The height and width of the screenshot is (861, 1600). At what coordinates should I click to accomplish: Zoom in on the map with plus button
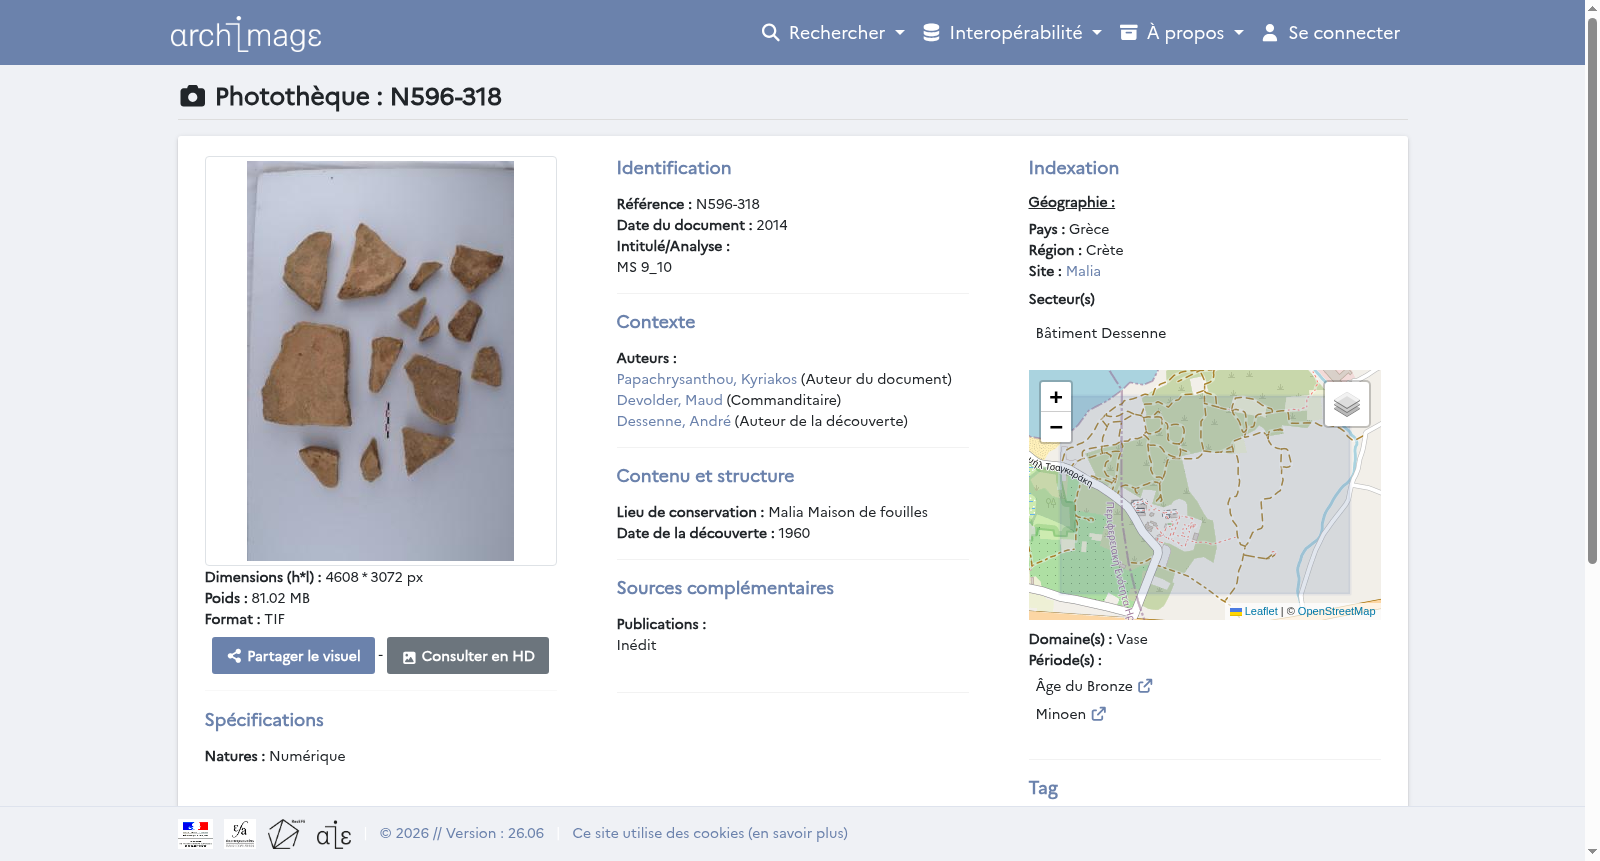tap(1056, 397)
